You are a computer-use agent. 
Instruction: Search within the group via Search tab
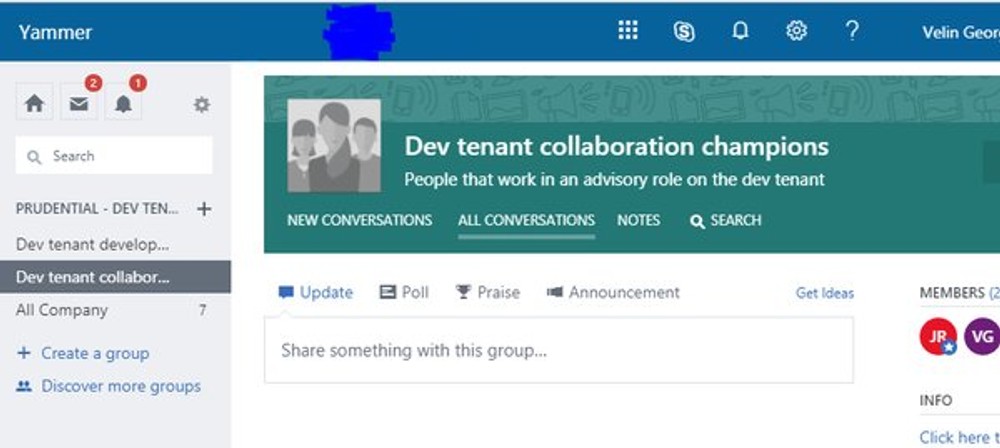[726, 221]
